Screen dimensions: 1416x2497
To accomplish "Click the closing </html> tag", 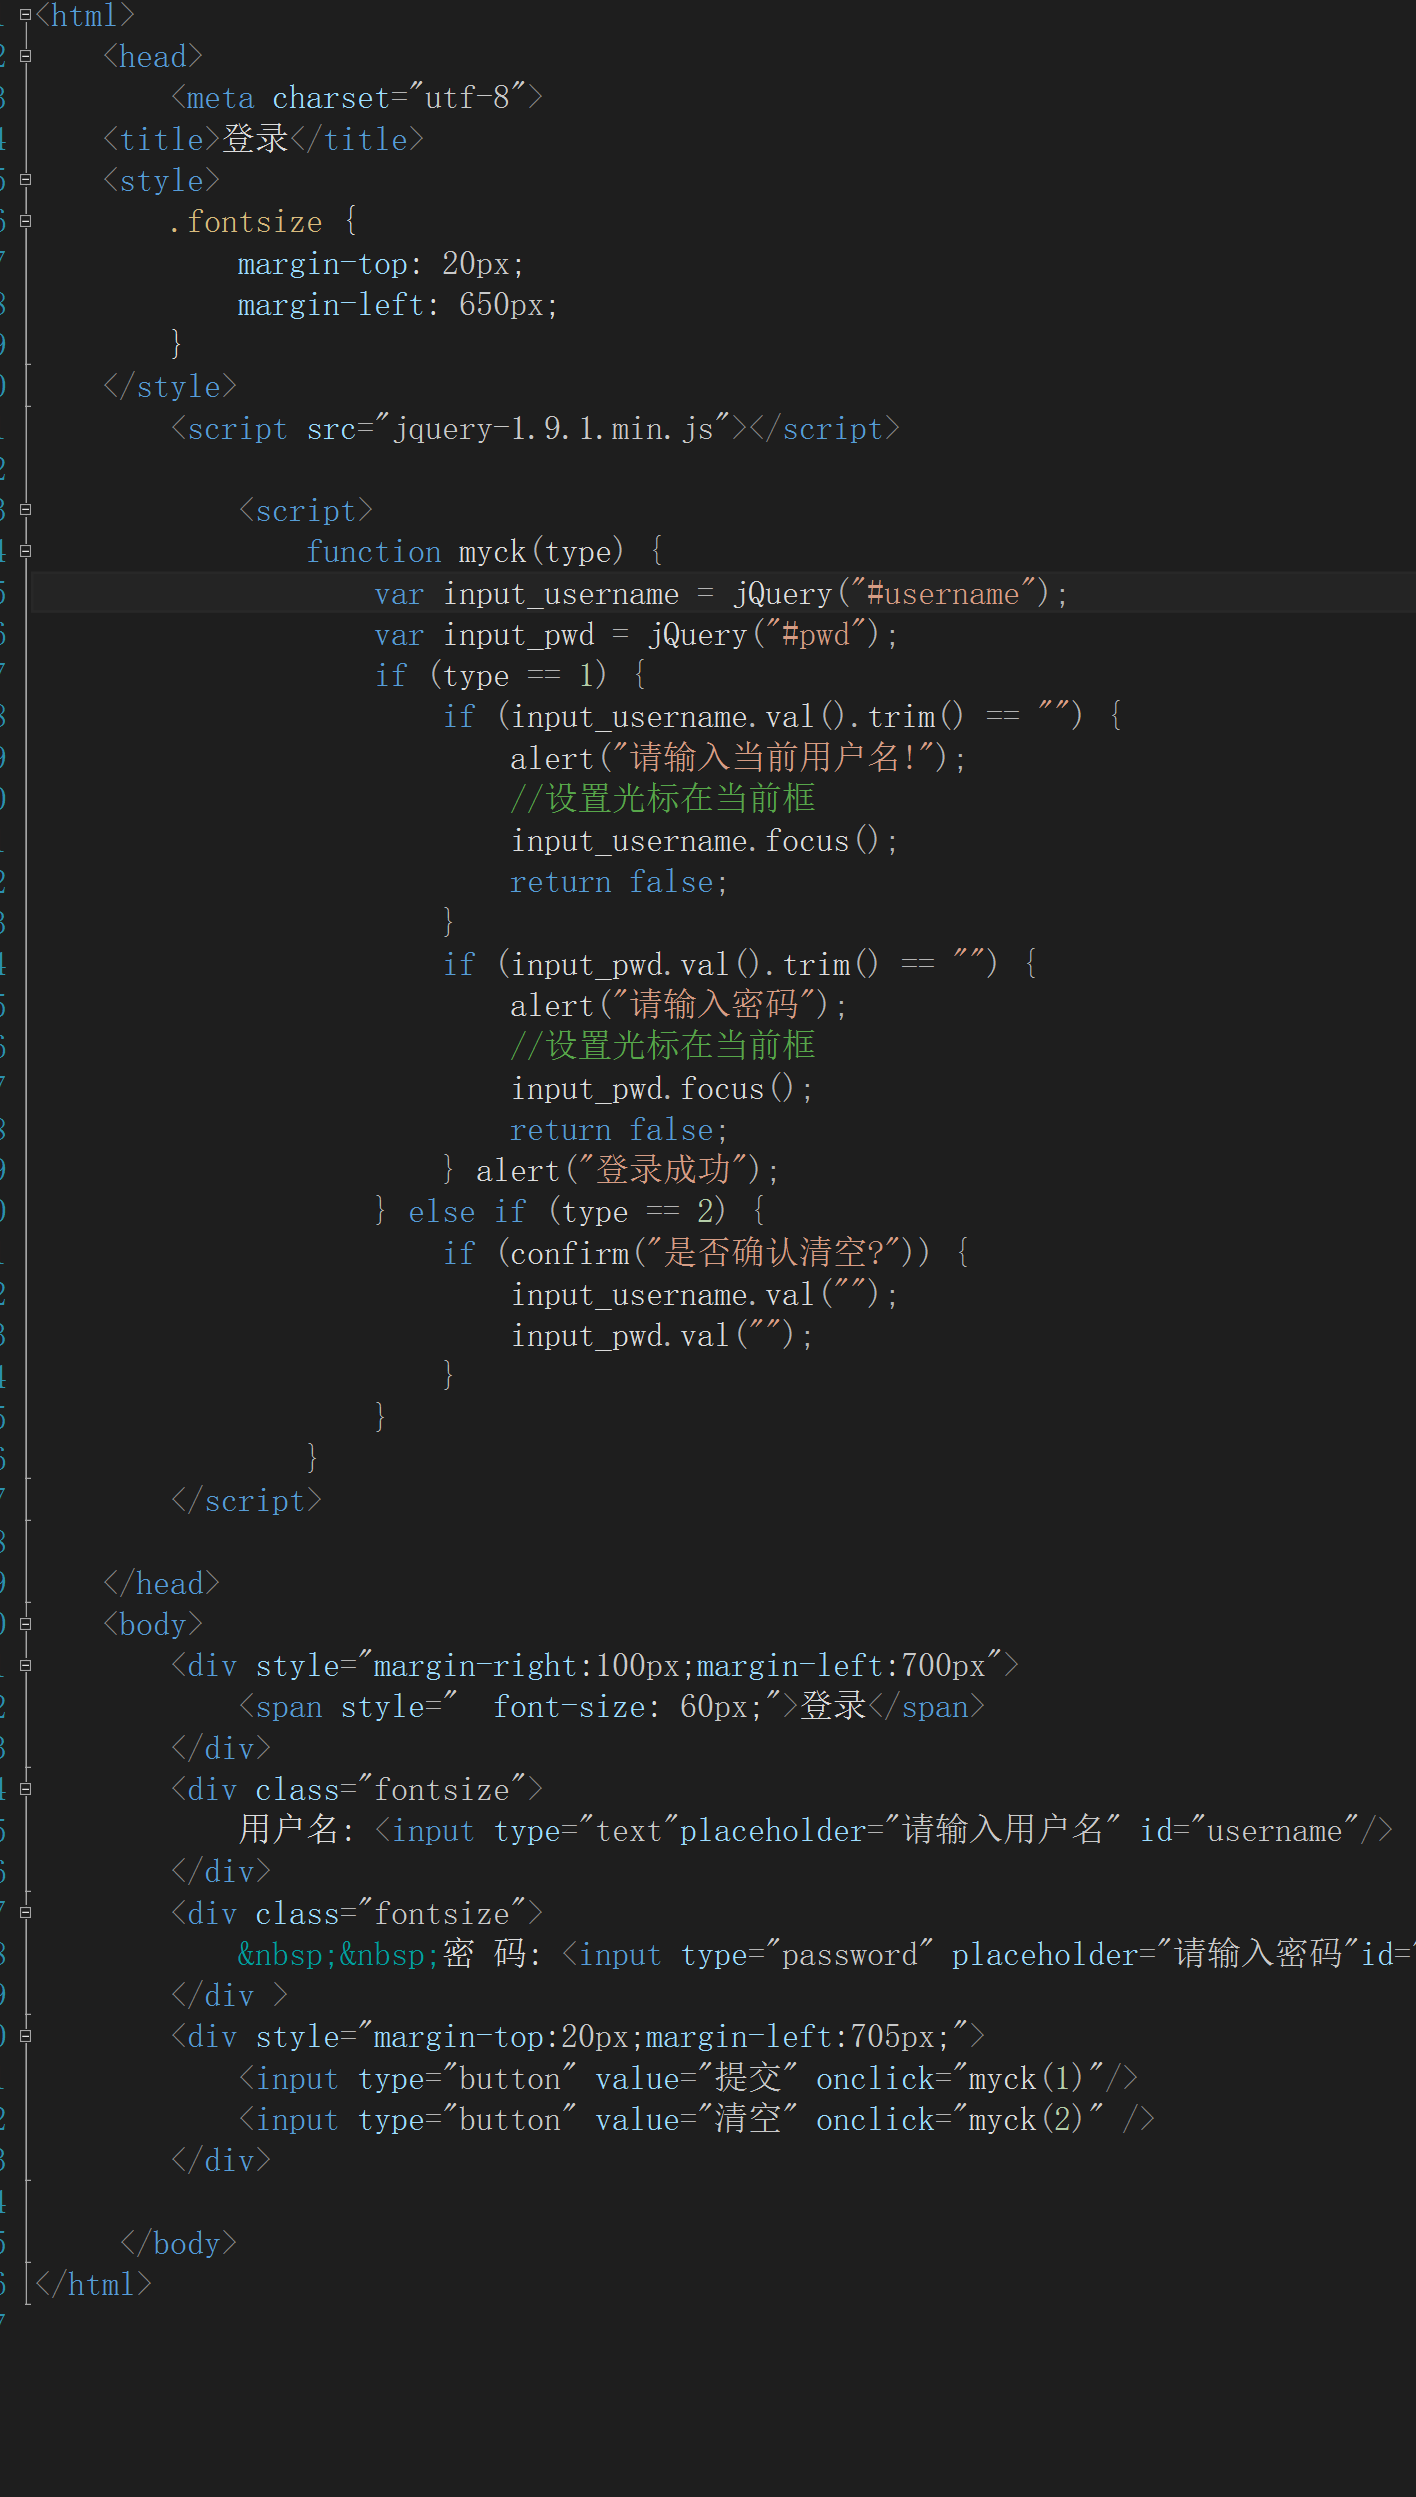I will point(93,2285).
